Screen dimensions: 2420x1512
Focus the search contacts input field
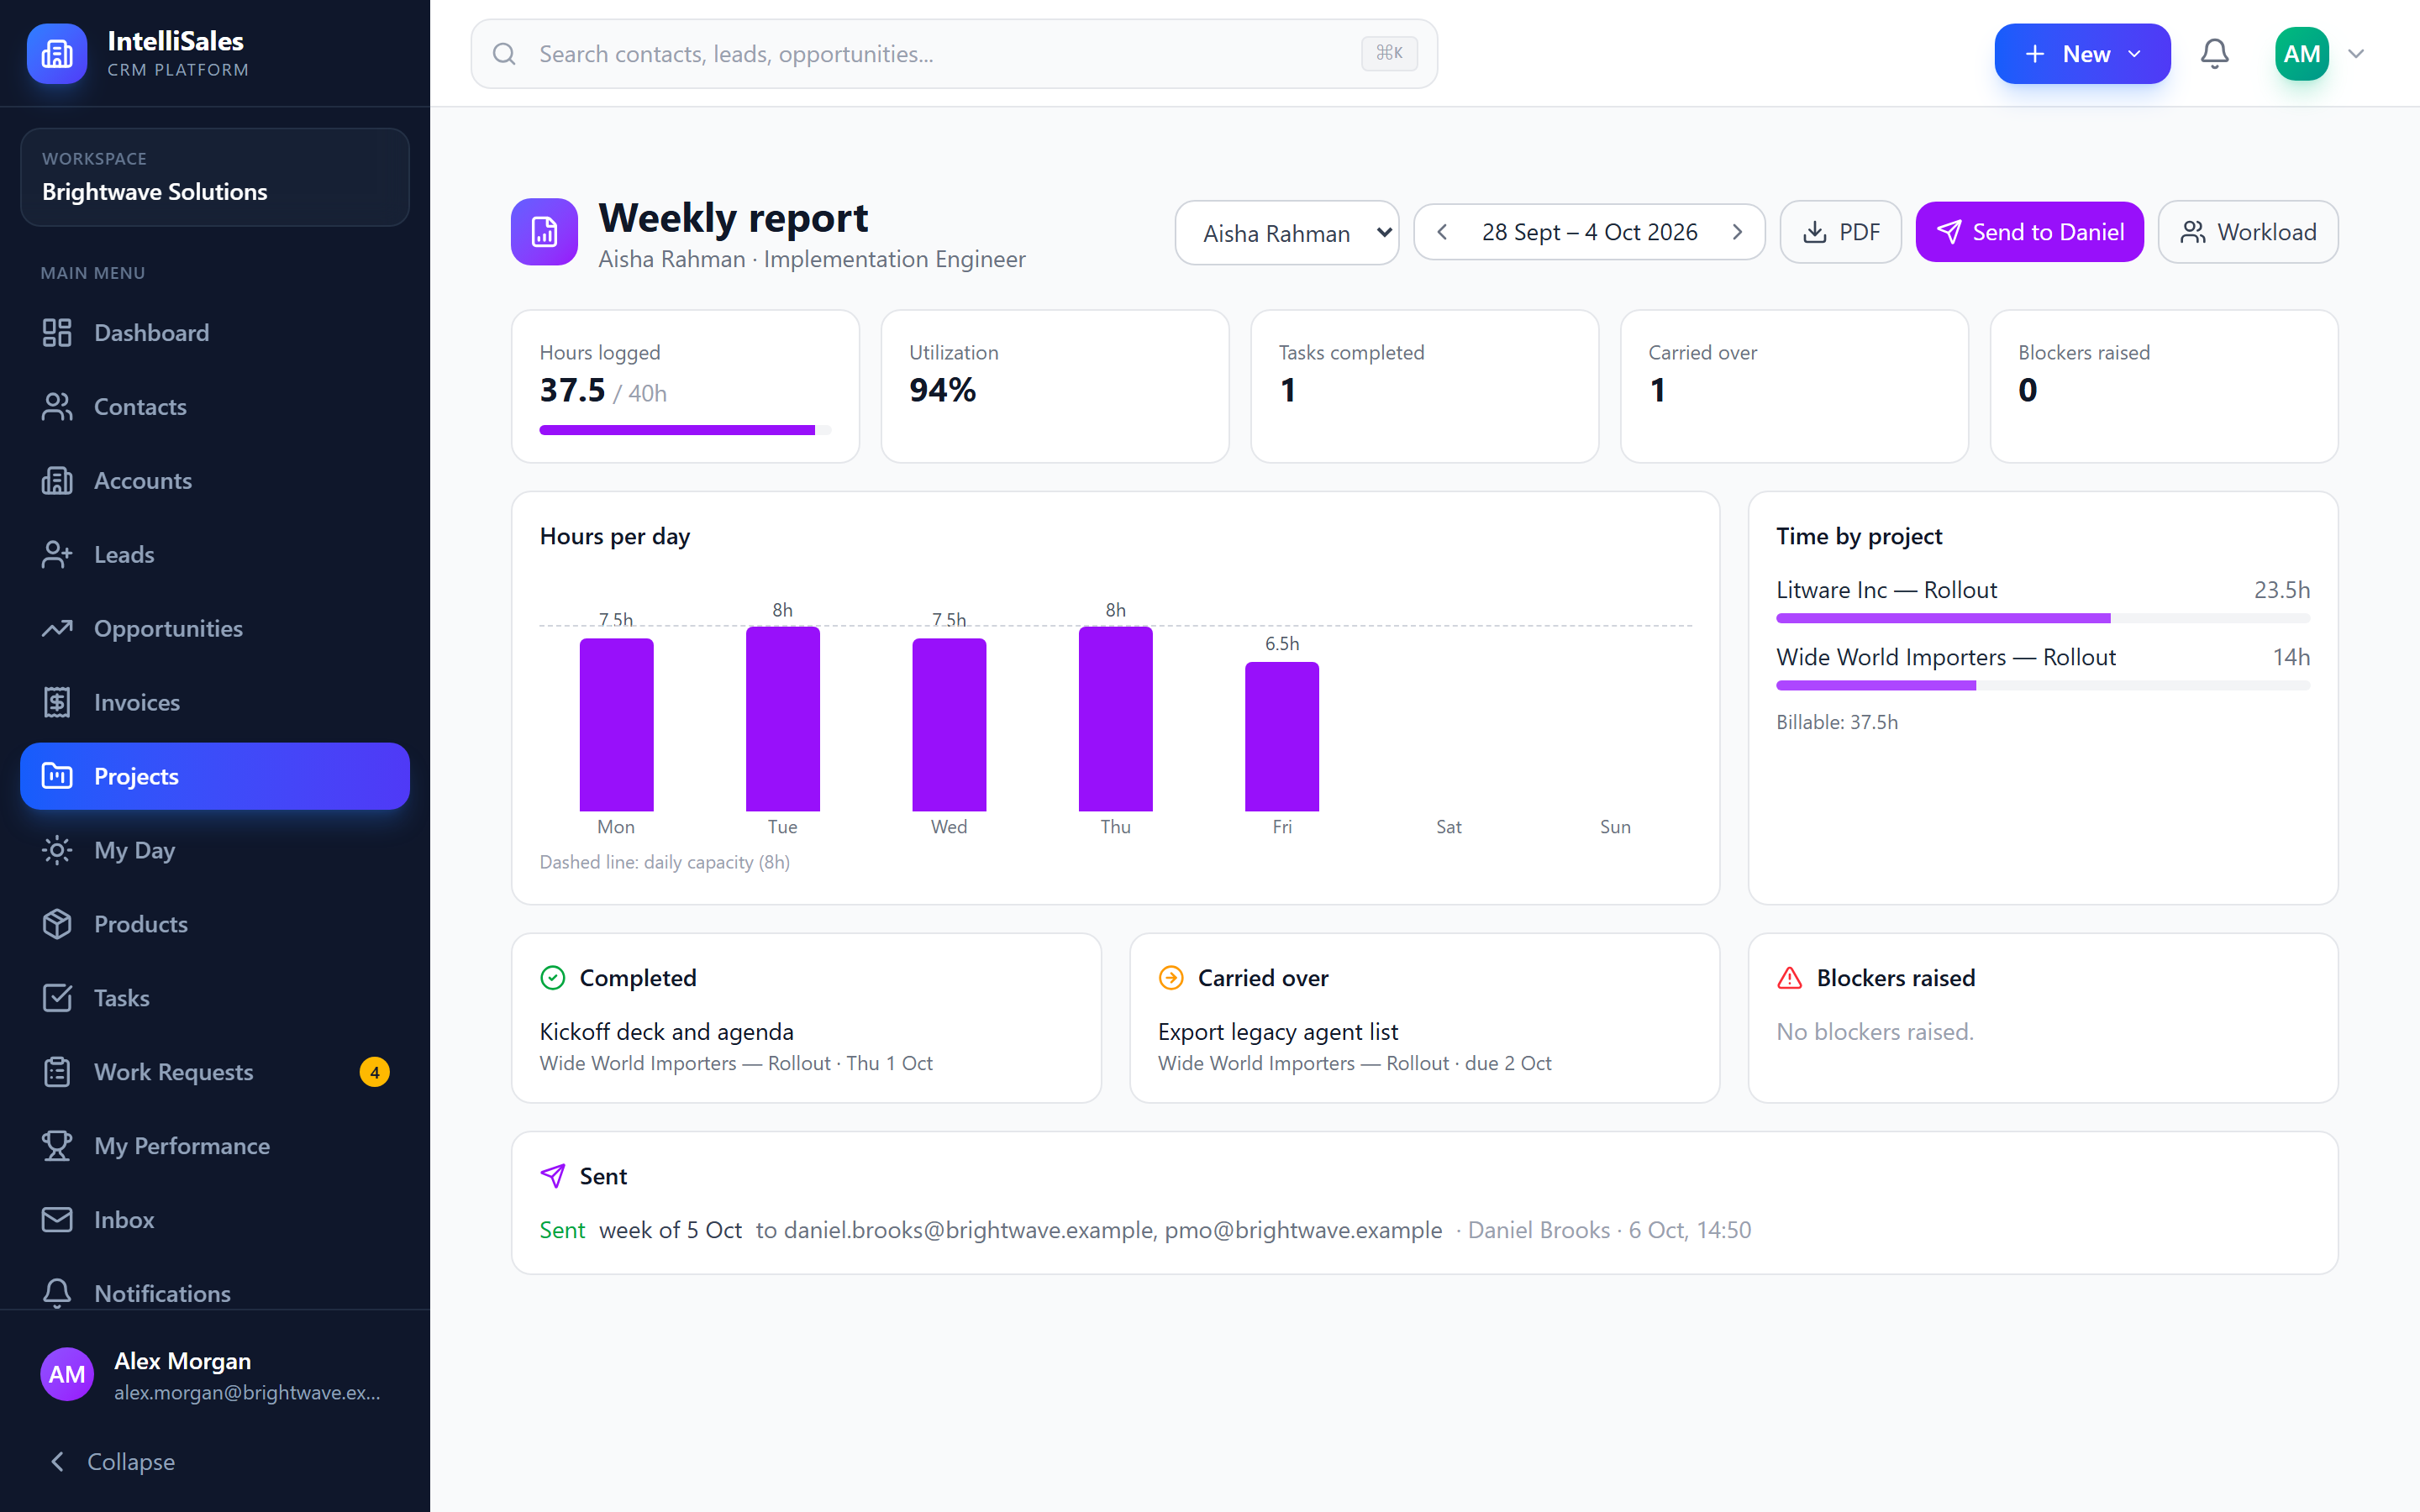(x=954, y=54)
